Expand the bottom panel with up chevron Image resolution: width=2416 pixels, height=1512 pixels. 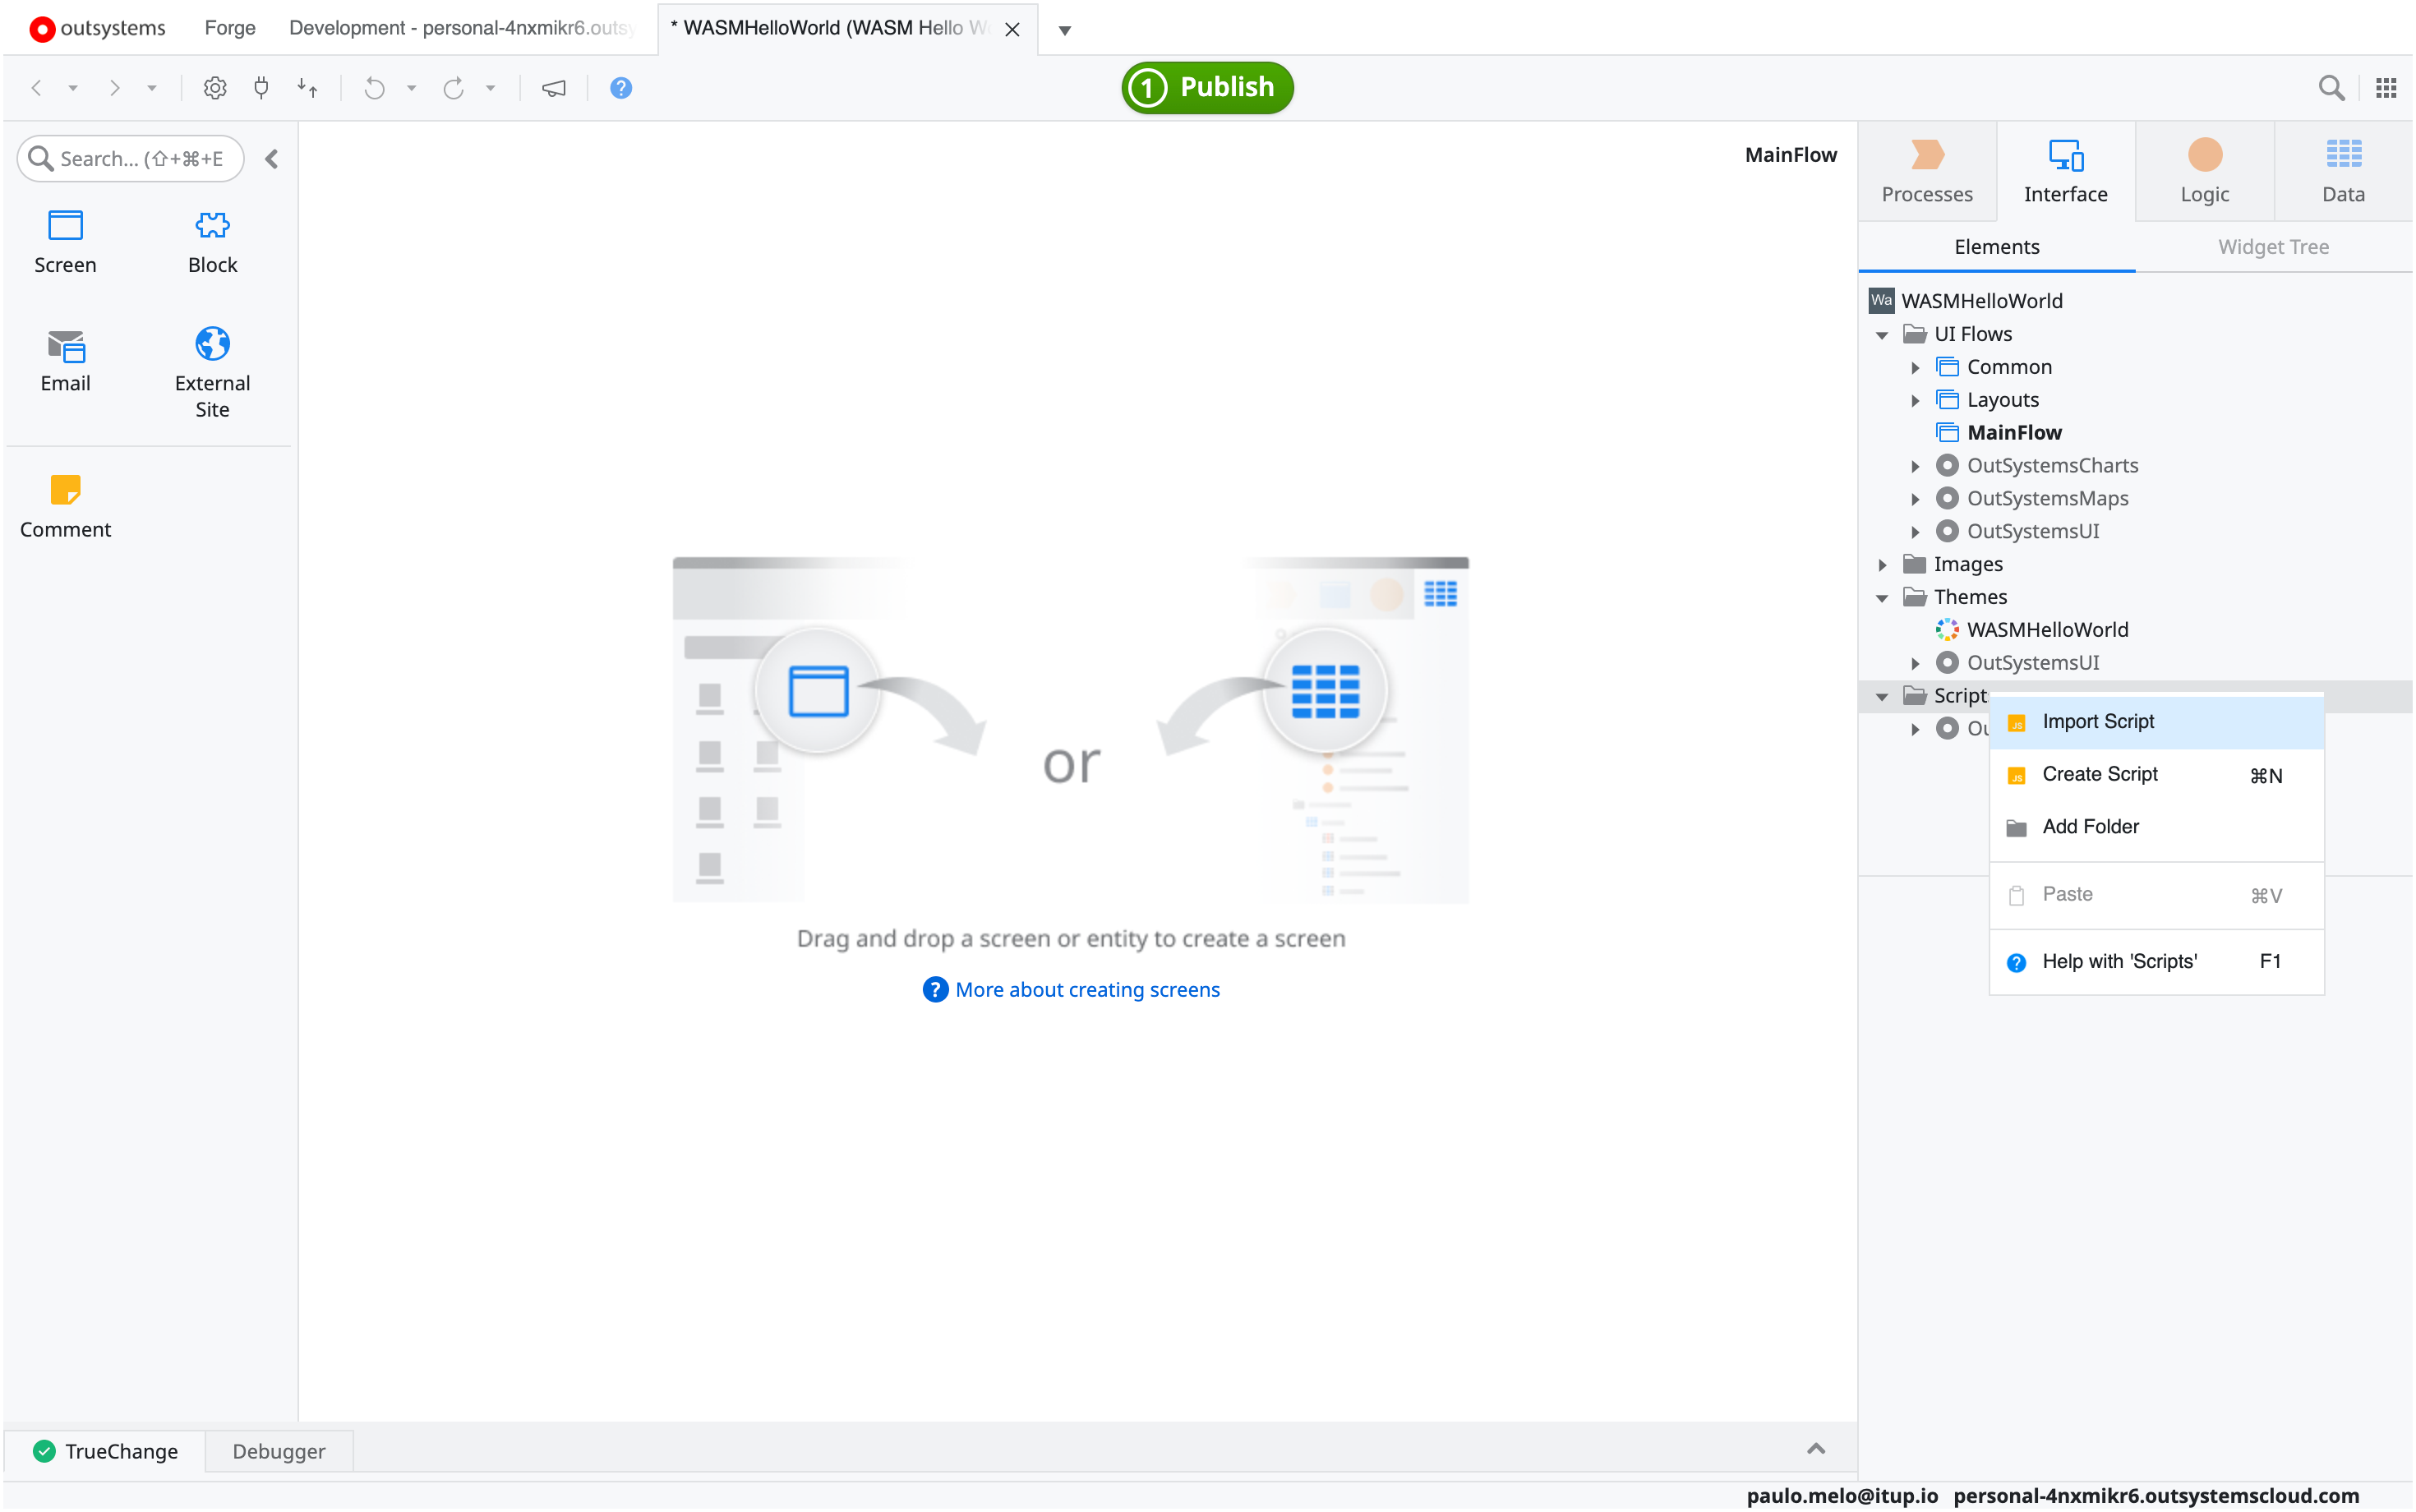(1816, 1449)
